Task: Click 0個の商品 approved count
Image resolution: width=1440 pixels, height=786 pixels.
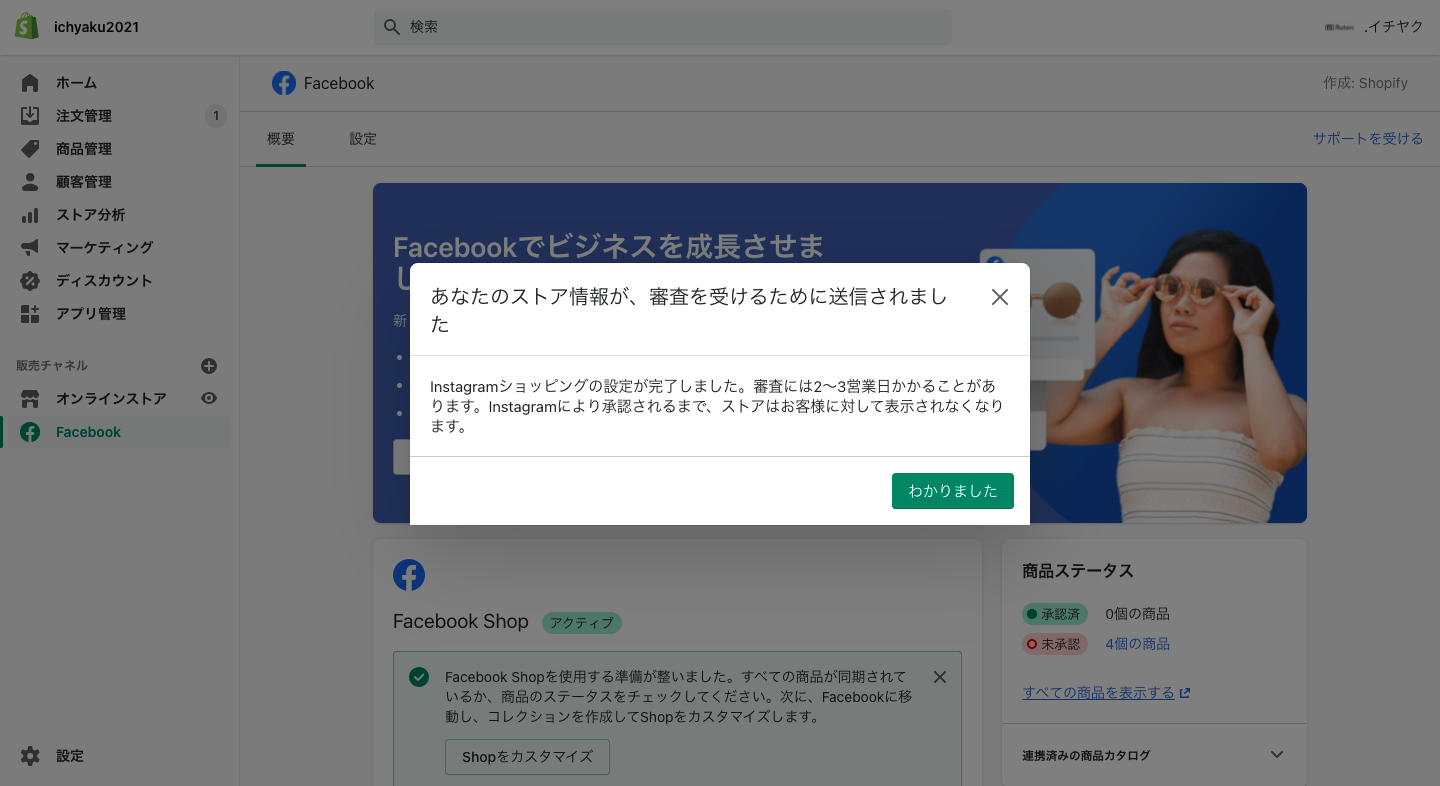Action: [1137, 614]
